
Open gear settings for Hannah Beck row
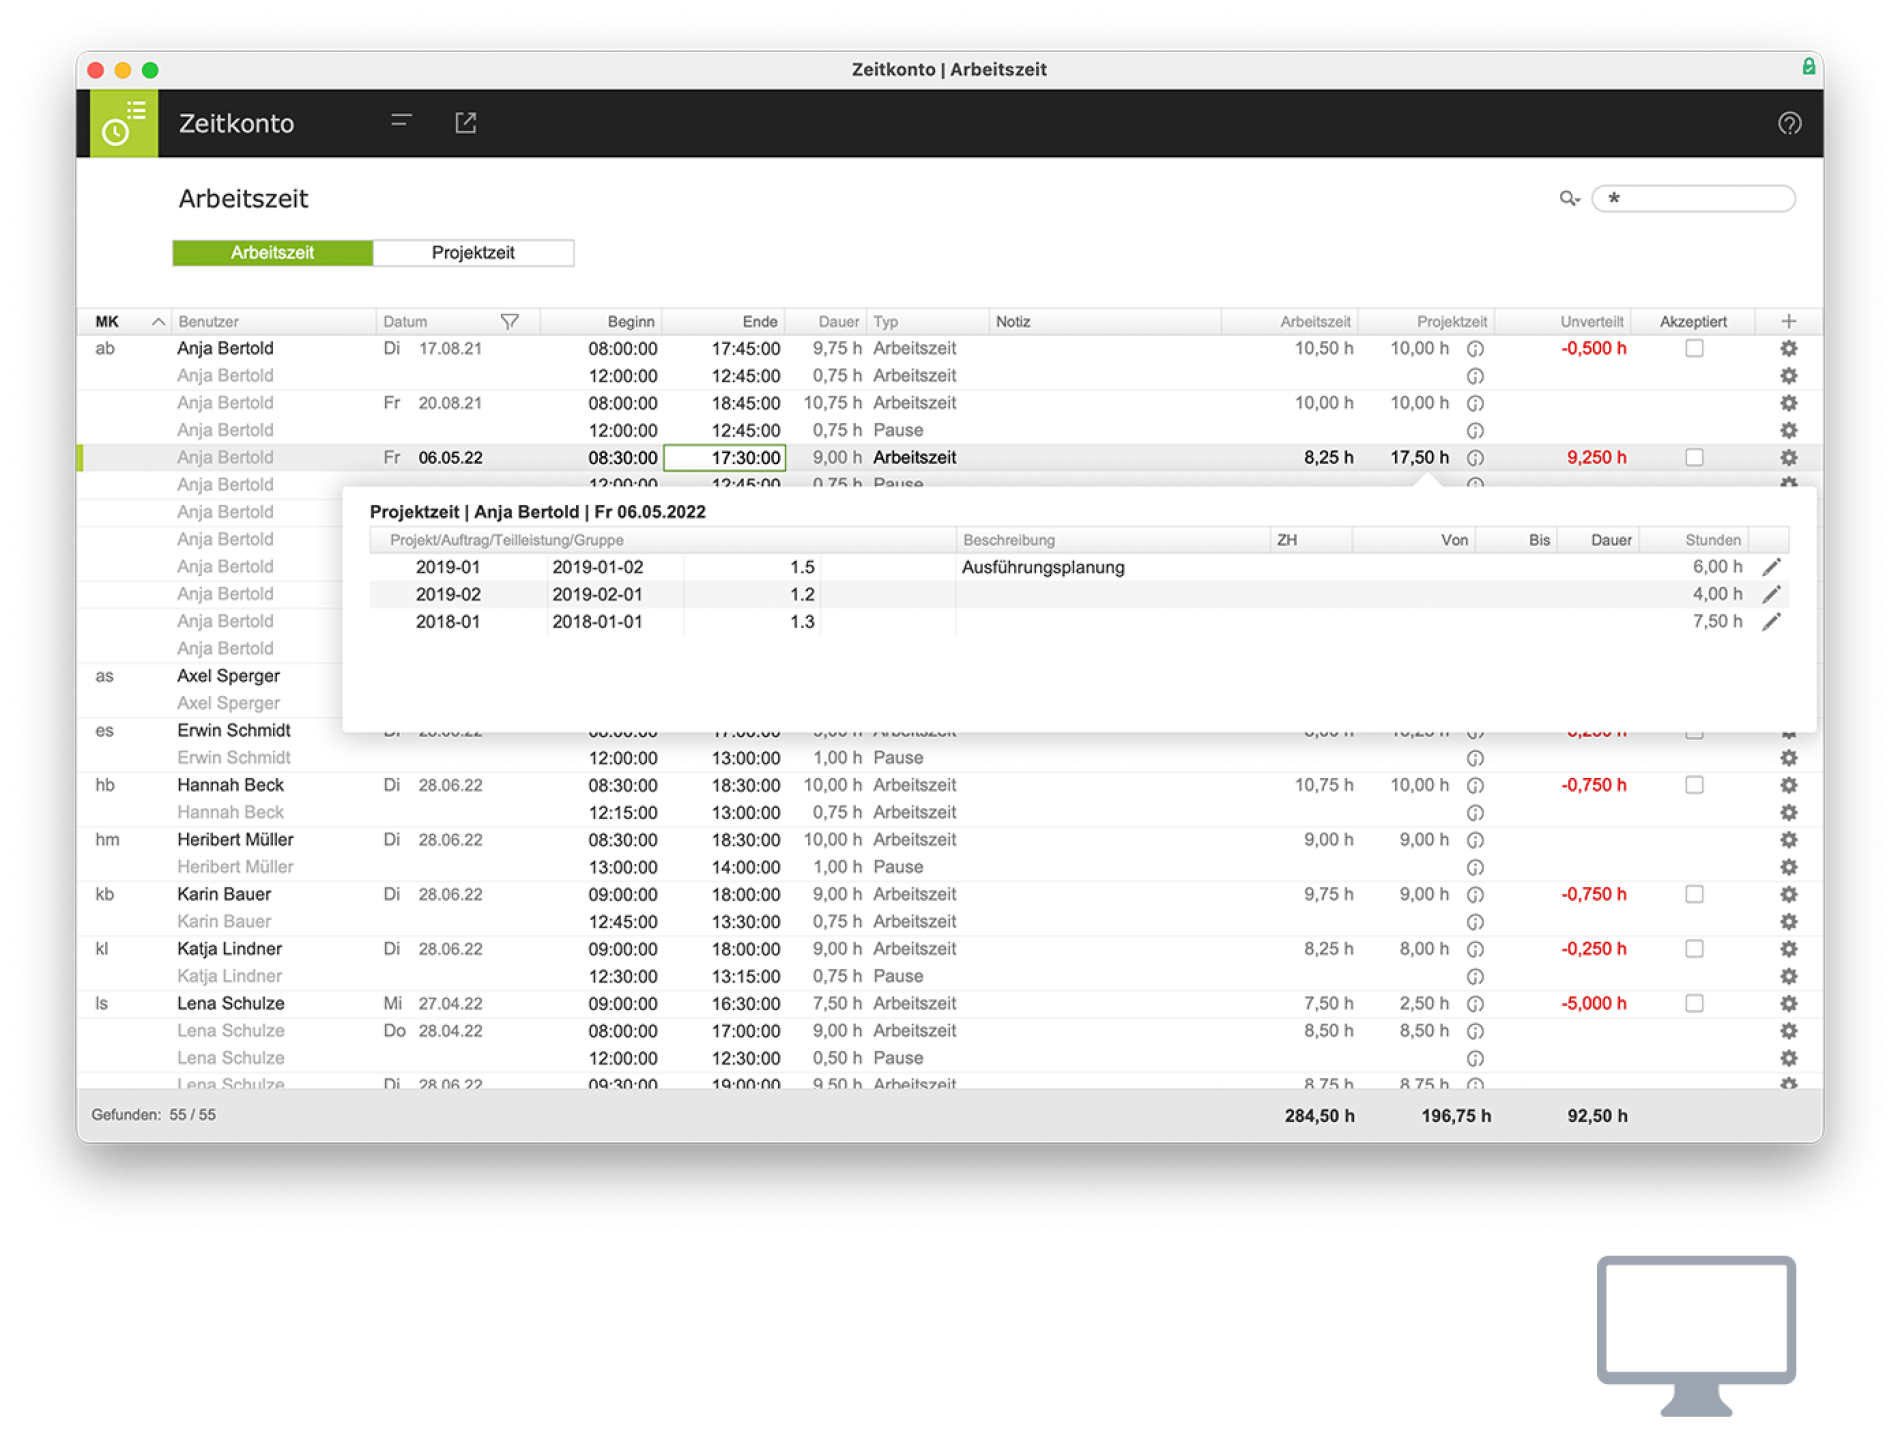pos(1788,785)
